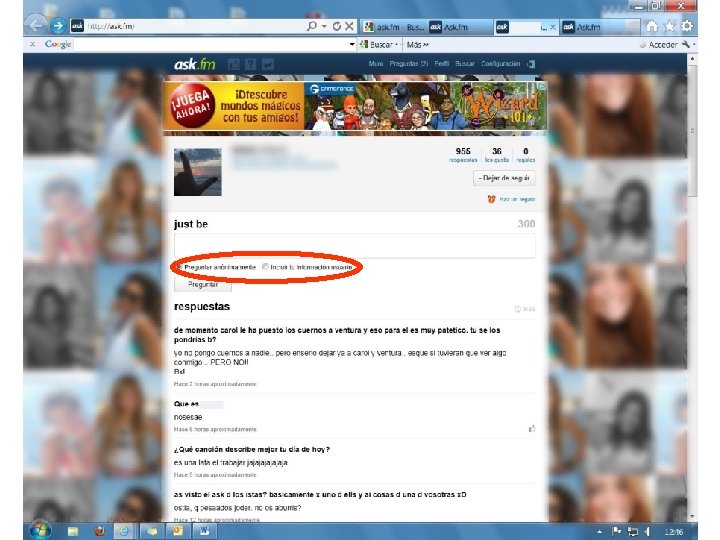Open Buscar in the ask.fm header
This screenshot has width=720, height=540.
[x=465, y=63]
